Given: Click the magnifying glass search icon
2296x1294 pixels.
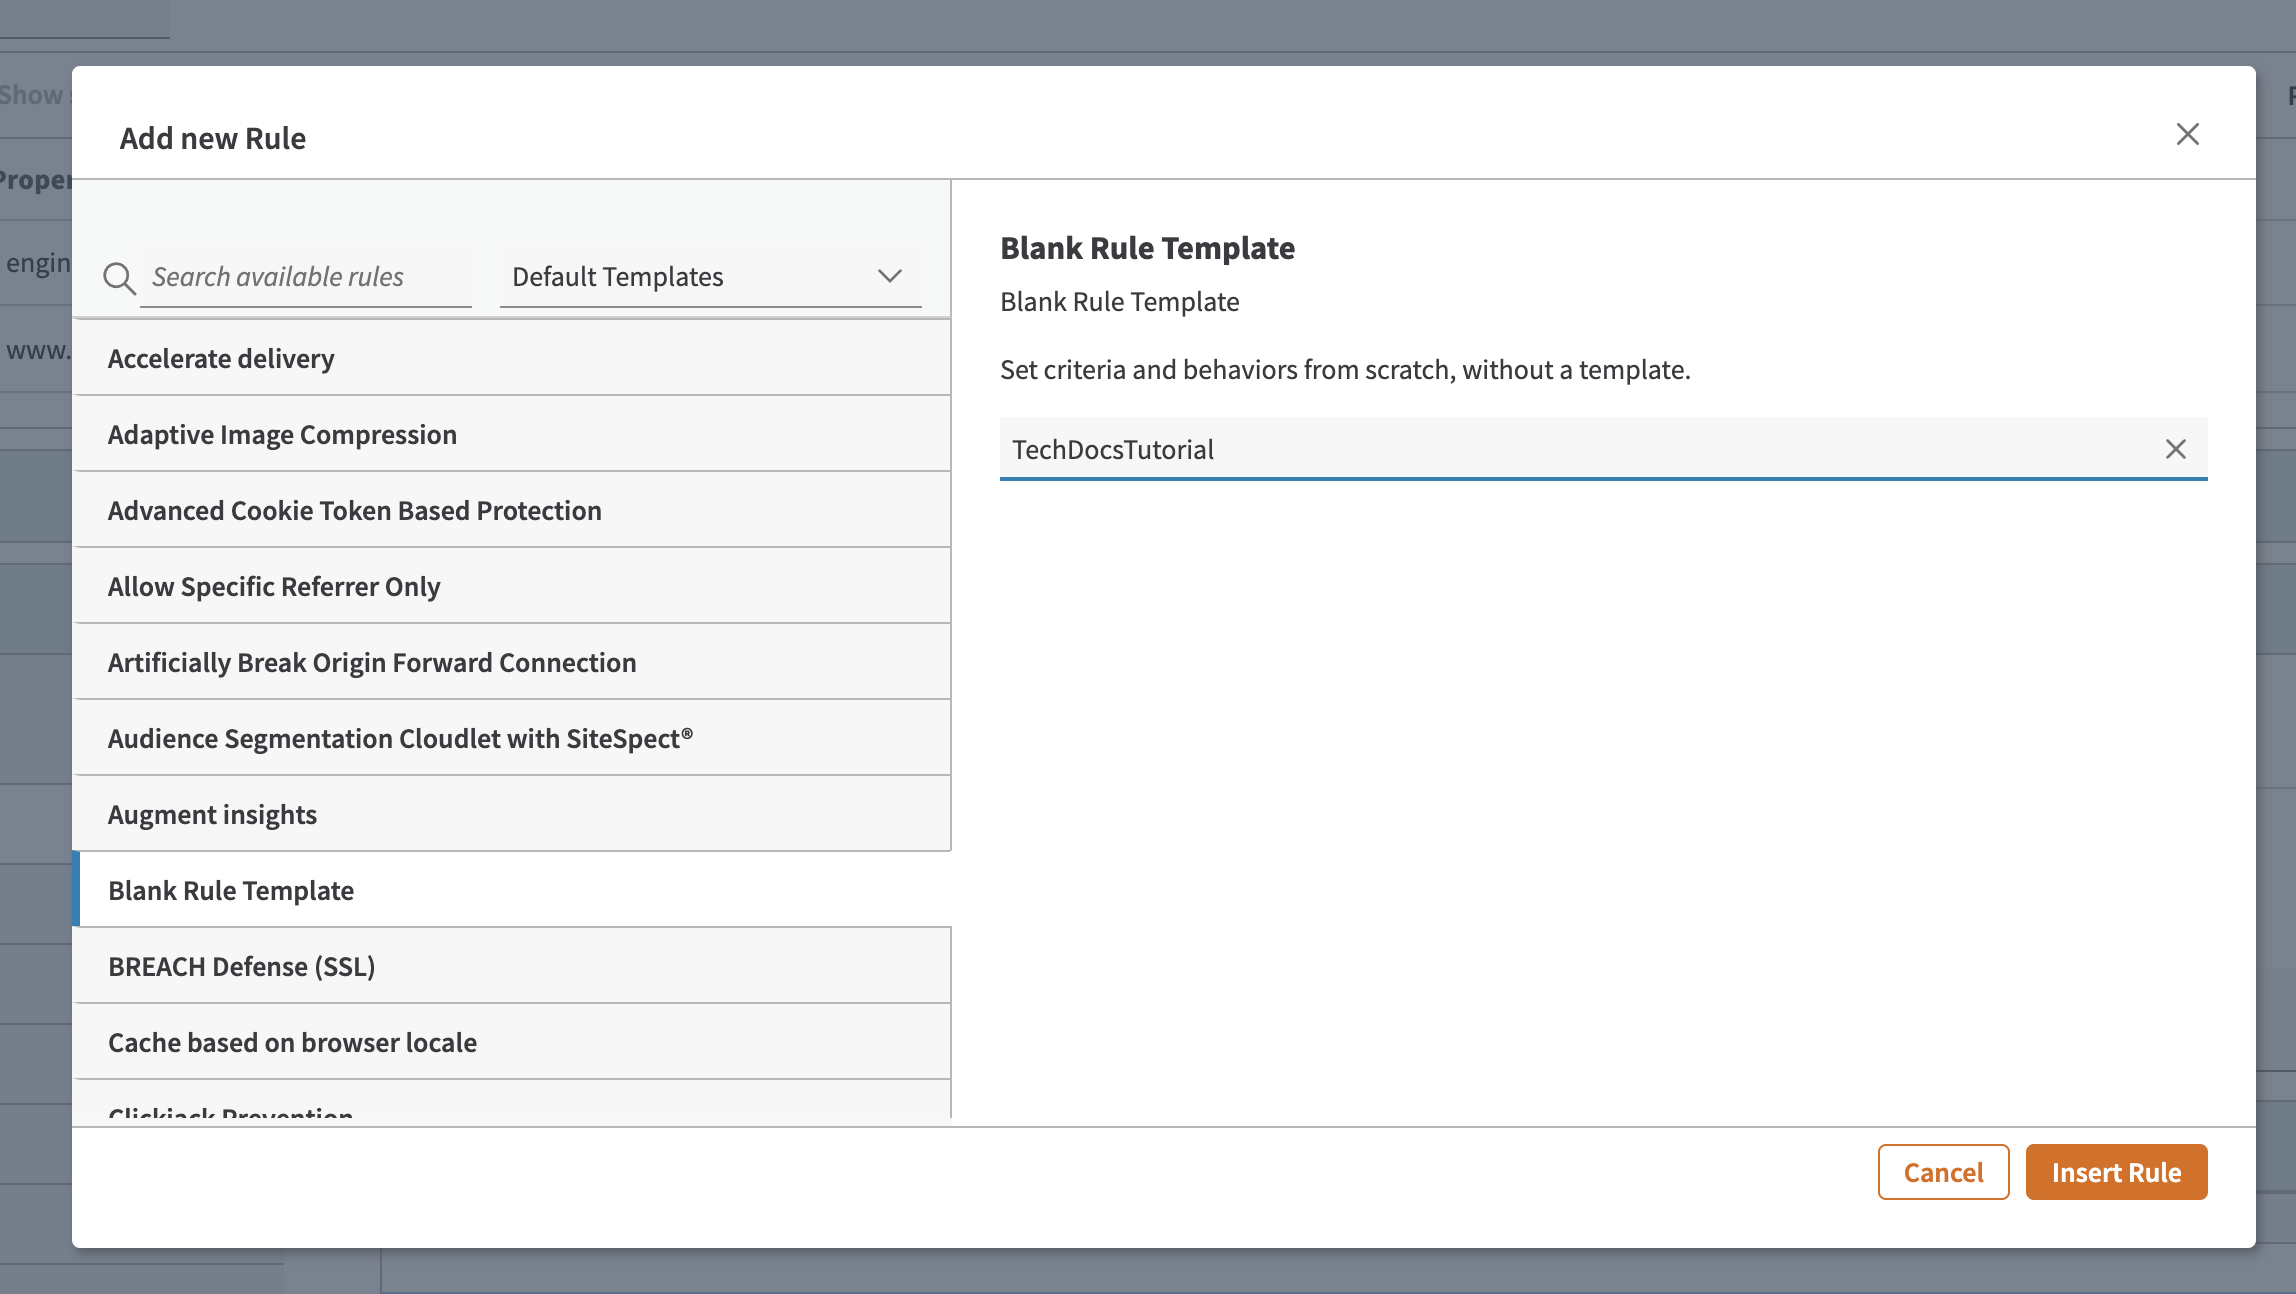Looking at the screenshot, I should pyautogui.click(x=120, y=278).
